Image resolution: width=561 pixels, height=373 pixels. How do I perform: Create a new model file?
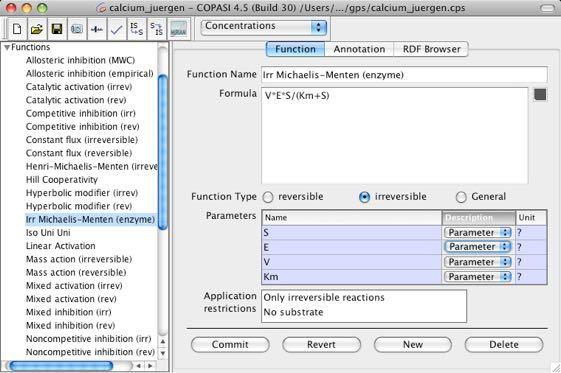[17, 29]
